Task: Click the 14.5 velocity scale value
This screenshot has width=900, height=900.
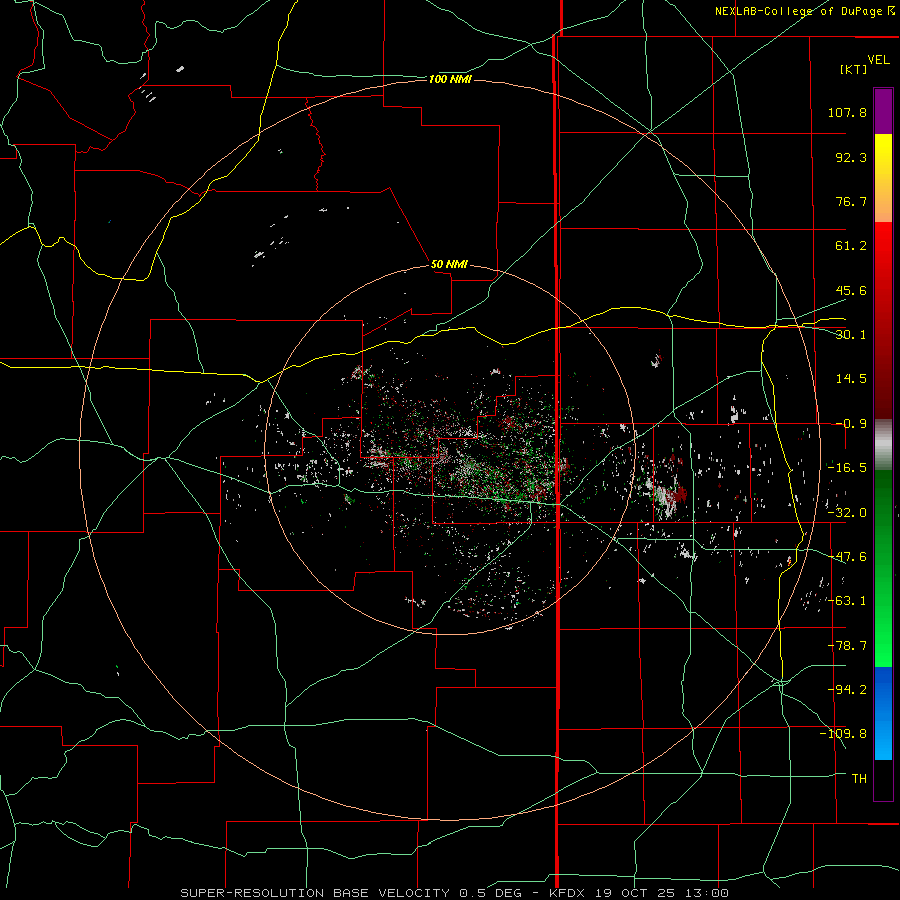Action: coord(851,379)
